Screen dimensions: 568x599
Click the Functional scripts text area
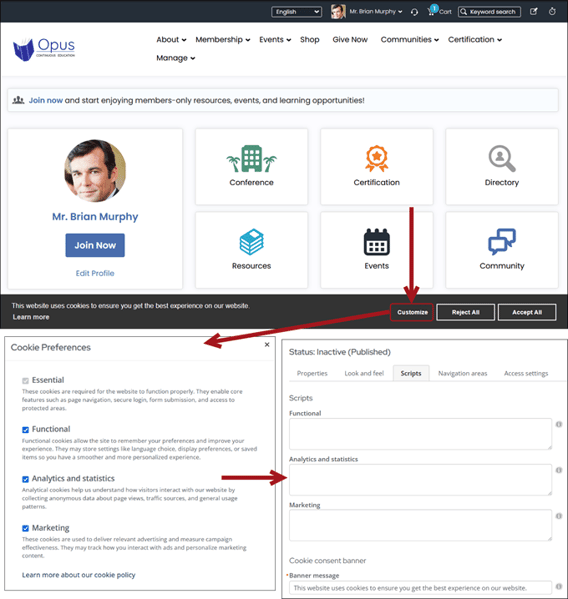pyautogui.click(x=421, y=434)
